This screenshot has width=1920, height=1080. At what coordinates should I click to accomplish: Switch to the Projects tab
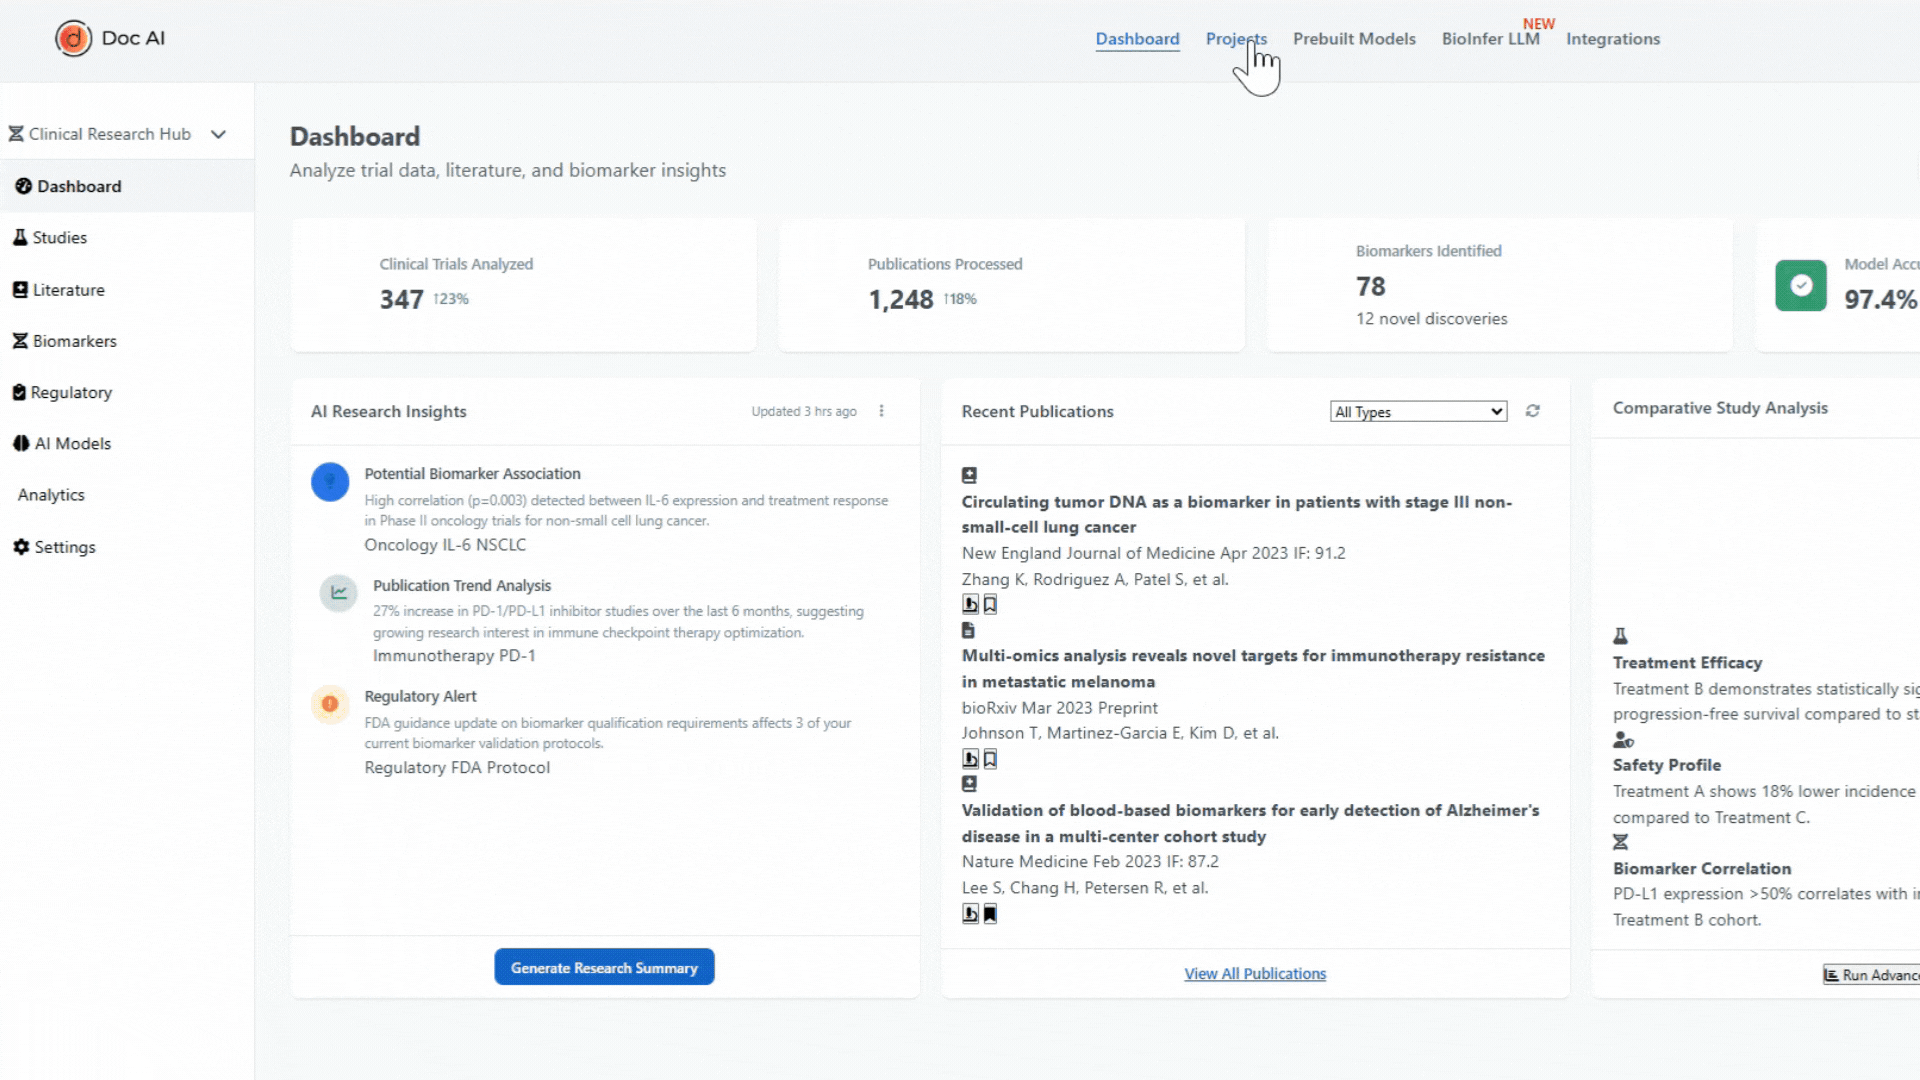[1236, 39]
